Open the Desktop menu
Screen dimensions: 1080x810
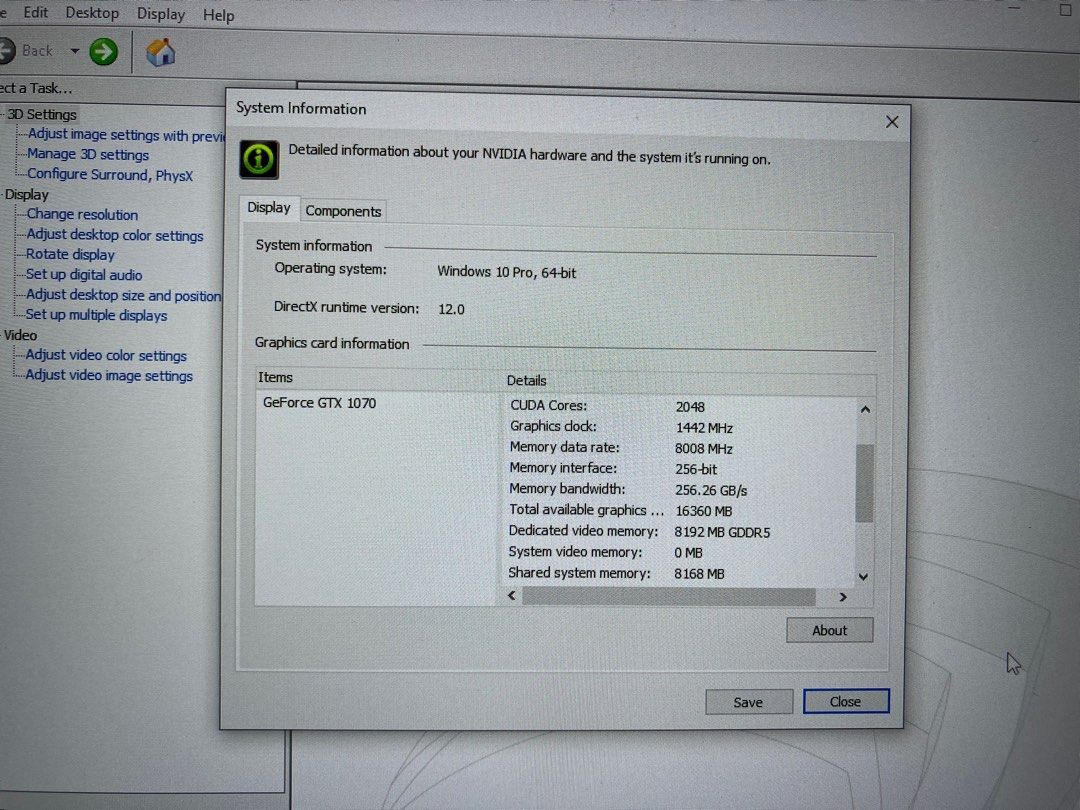point(92,13)
